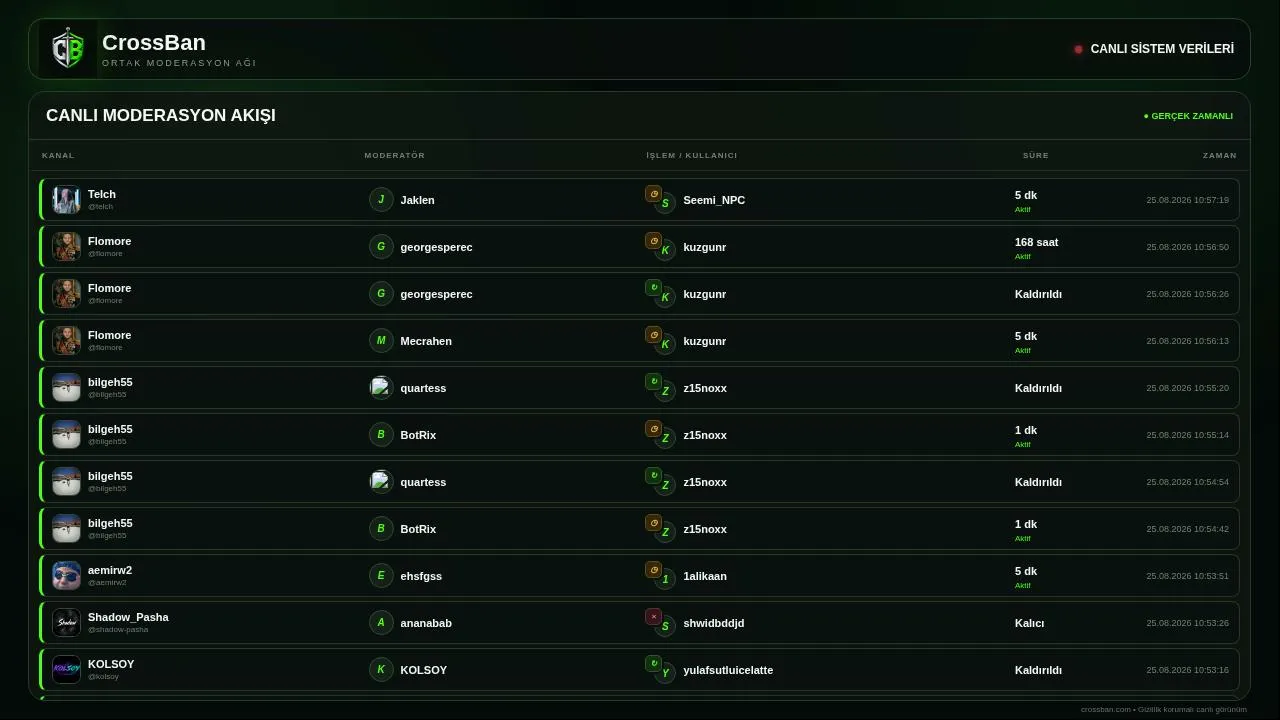Open user 1alikaan's name link
The width and height of the screenshot is (1280, 720).
pos(705,576)
